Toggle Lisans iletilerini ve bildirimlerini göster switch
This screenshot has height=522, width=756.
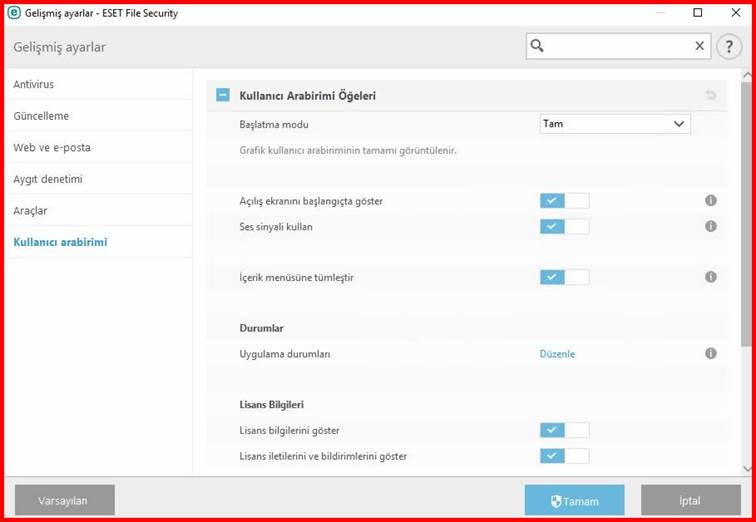coord(565,456)
